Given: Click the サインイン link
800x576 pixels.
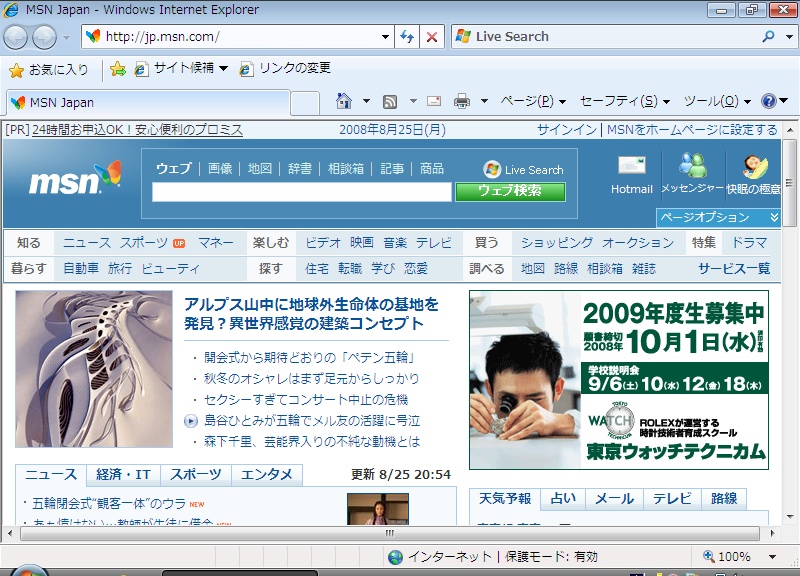Looking at the screenshot, I should point(567,130).
